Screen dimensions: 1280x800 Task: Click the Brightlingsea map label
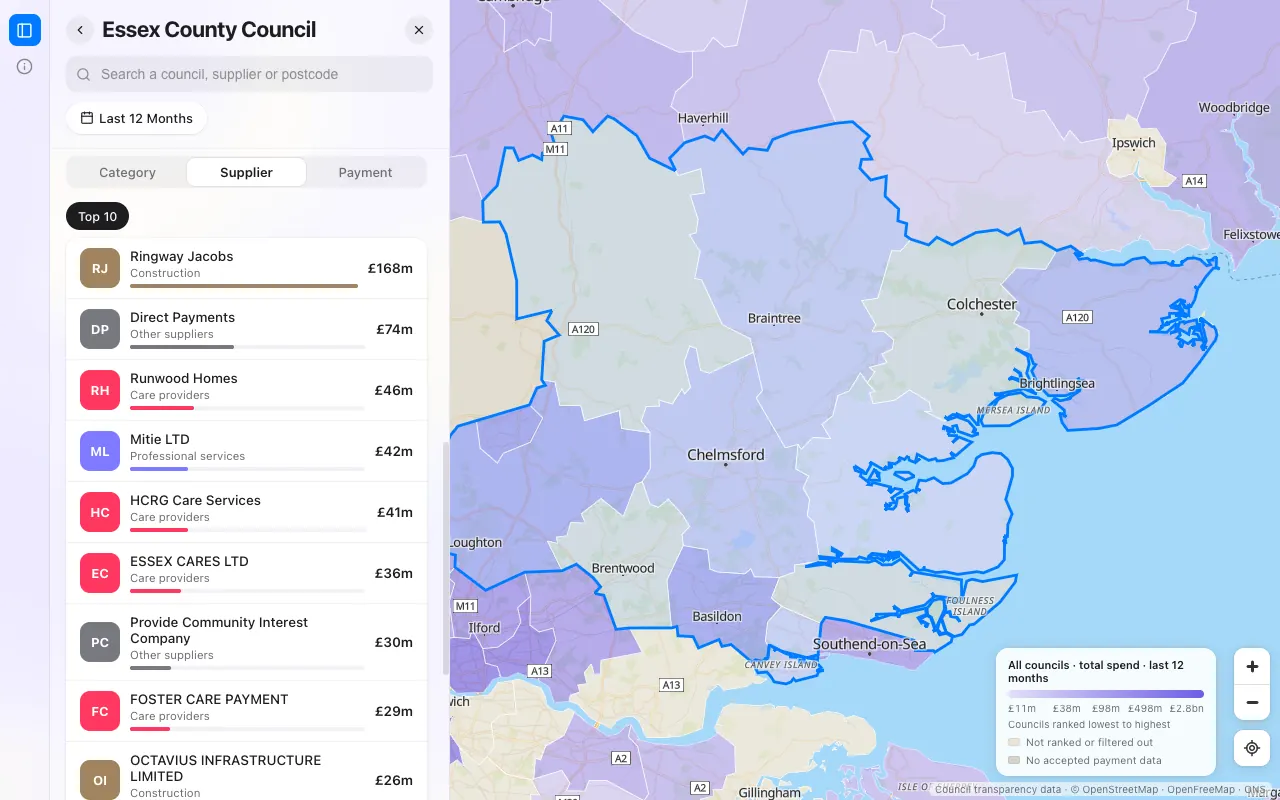[1057, 383]
